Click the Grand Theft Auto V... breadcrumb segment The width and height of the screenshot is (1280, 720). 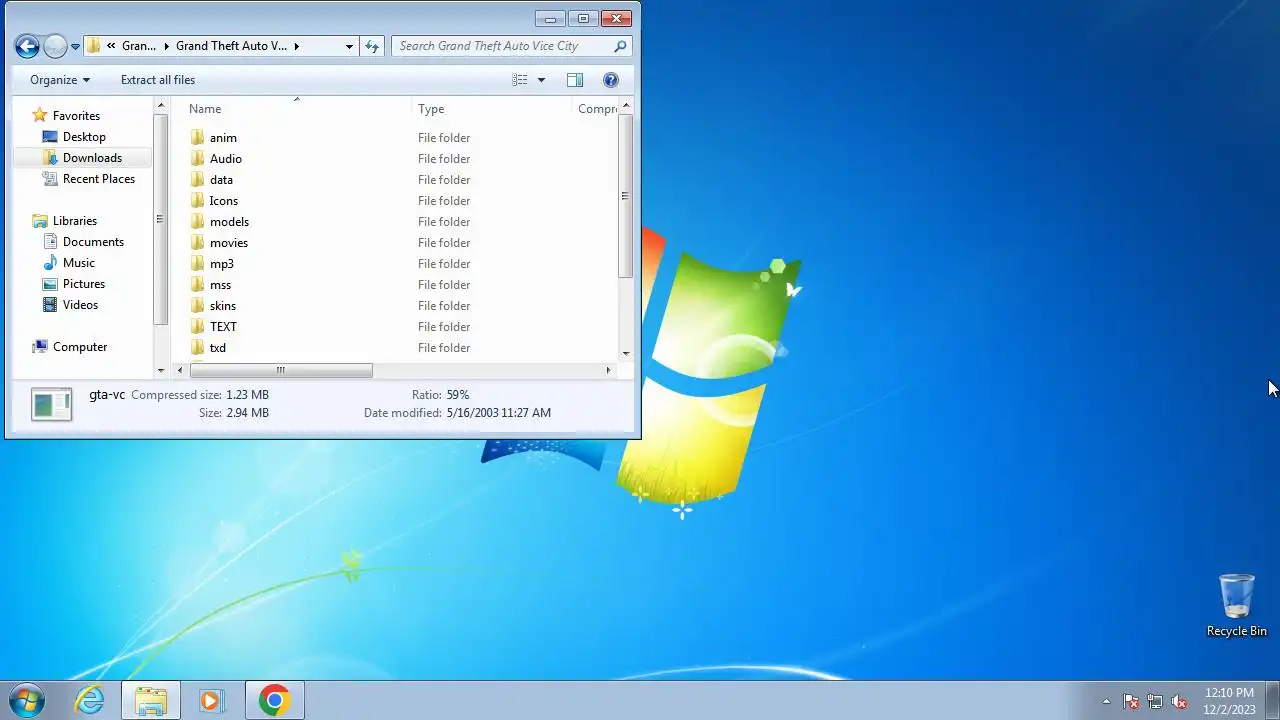[231, 46]
